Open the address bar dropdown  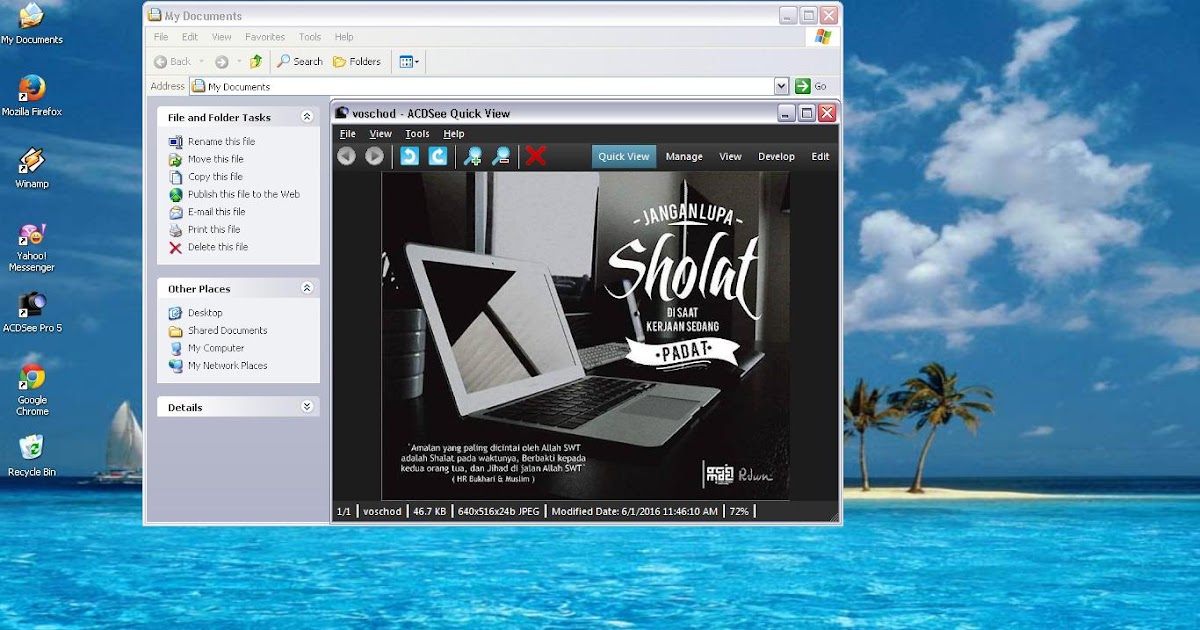point(782,86)
